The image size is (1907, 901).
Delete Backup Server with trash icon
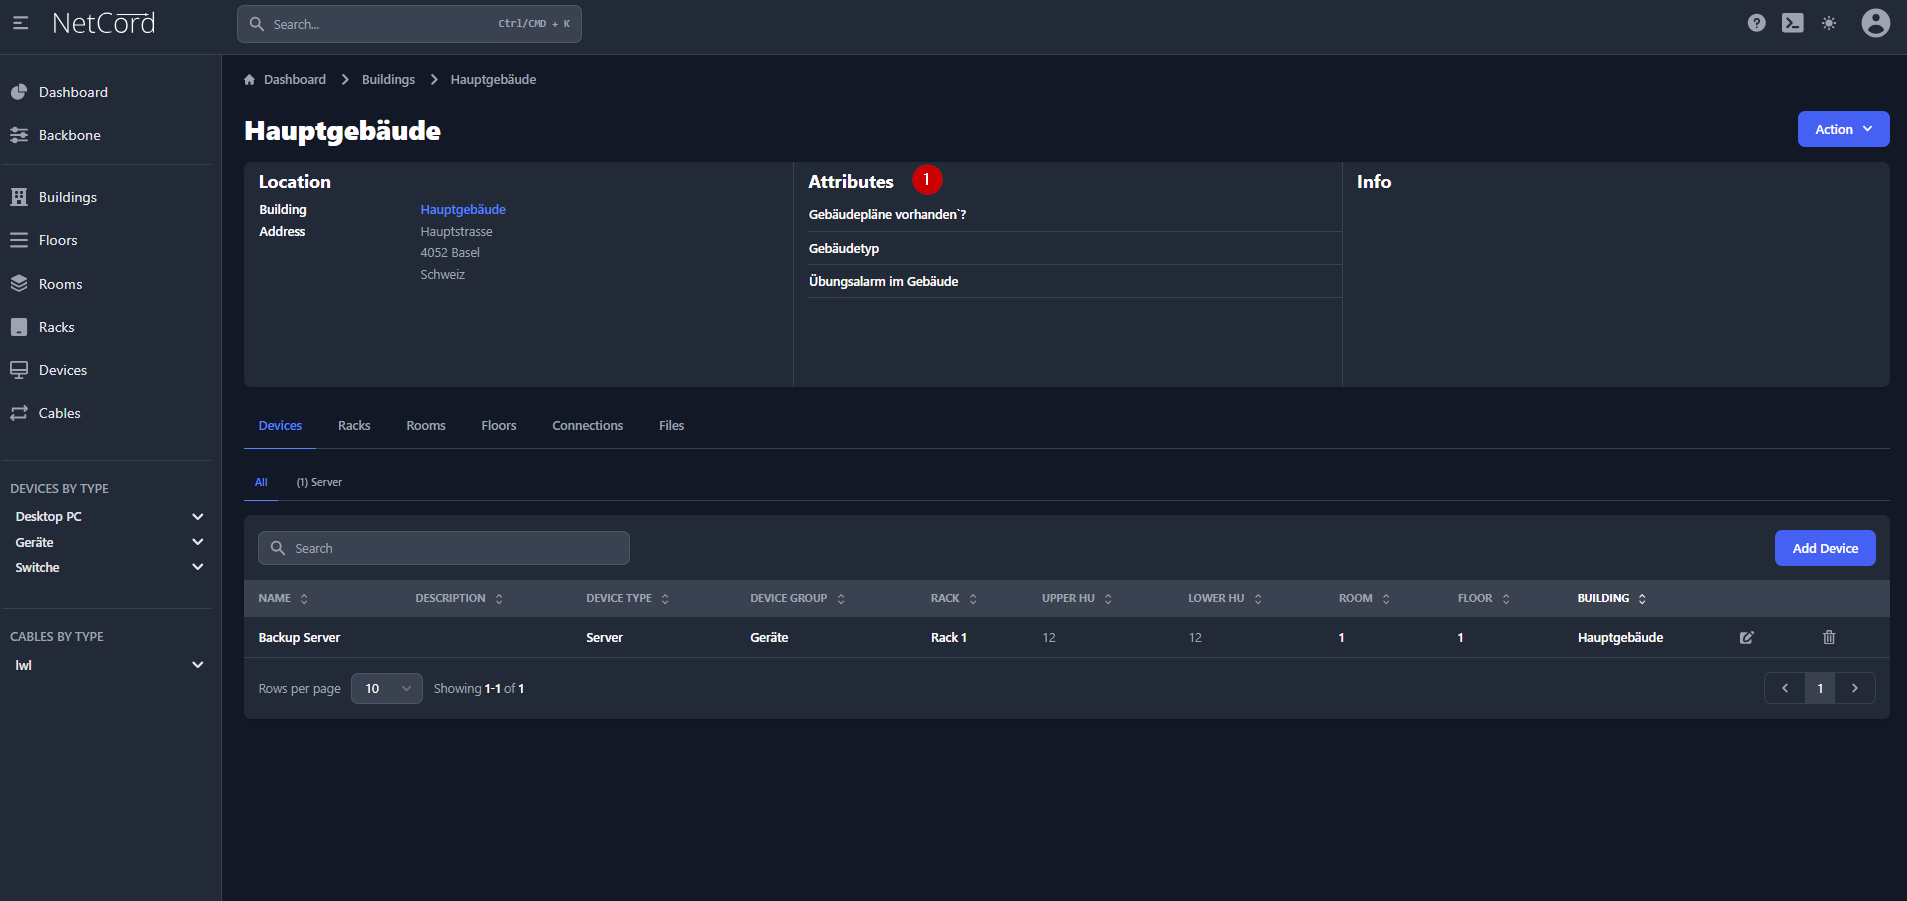[x=1828, y=638]
